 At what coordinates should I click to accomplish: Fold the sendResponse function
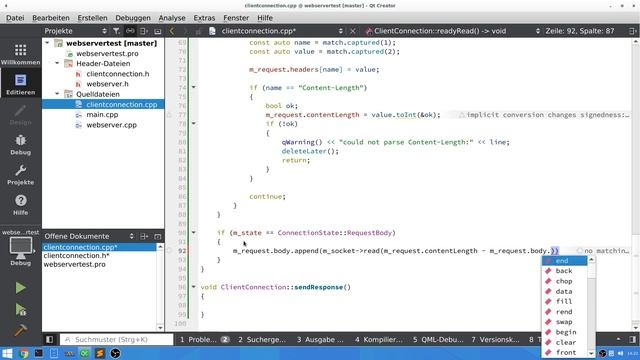click(193, 287)
